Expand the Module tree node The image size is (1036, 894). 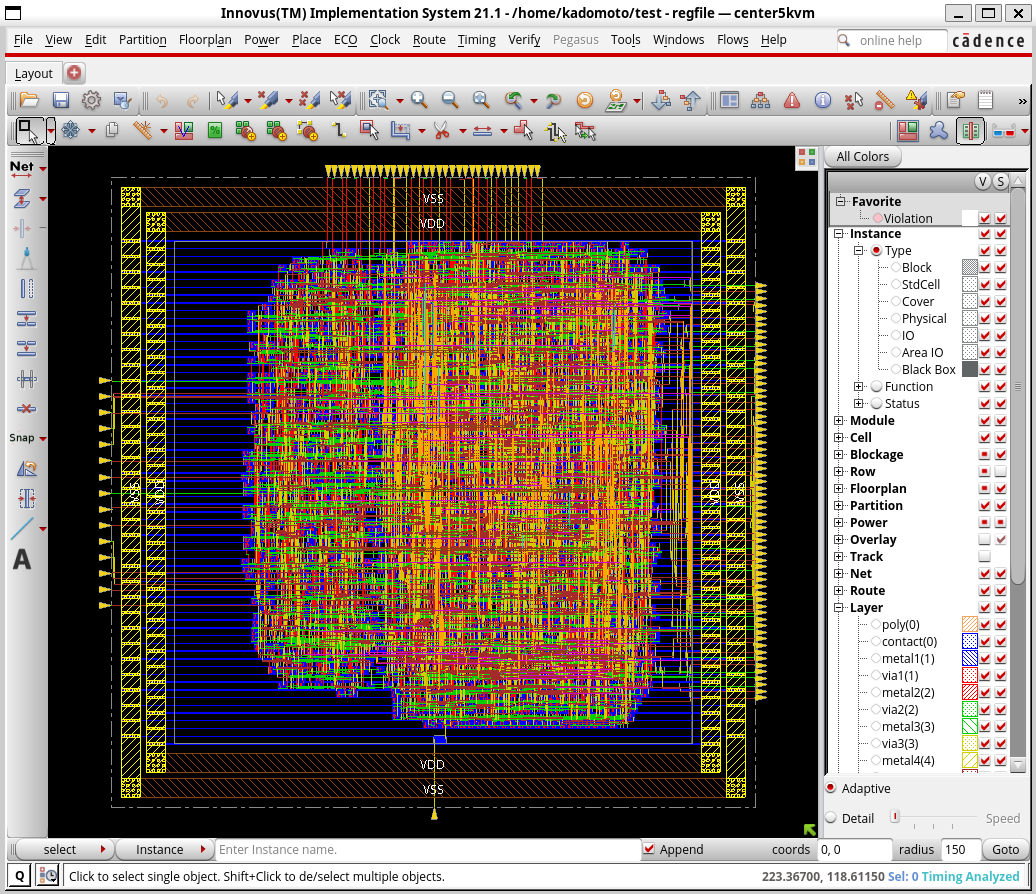click(x=838, y=421)
